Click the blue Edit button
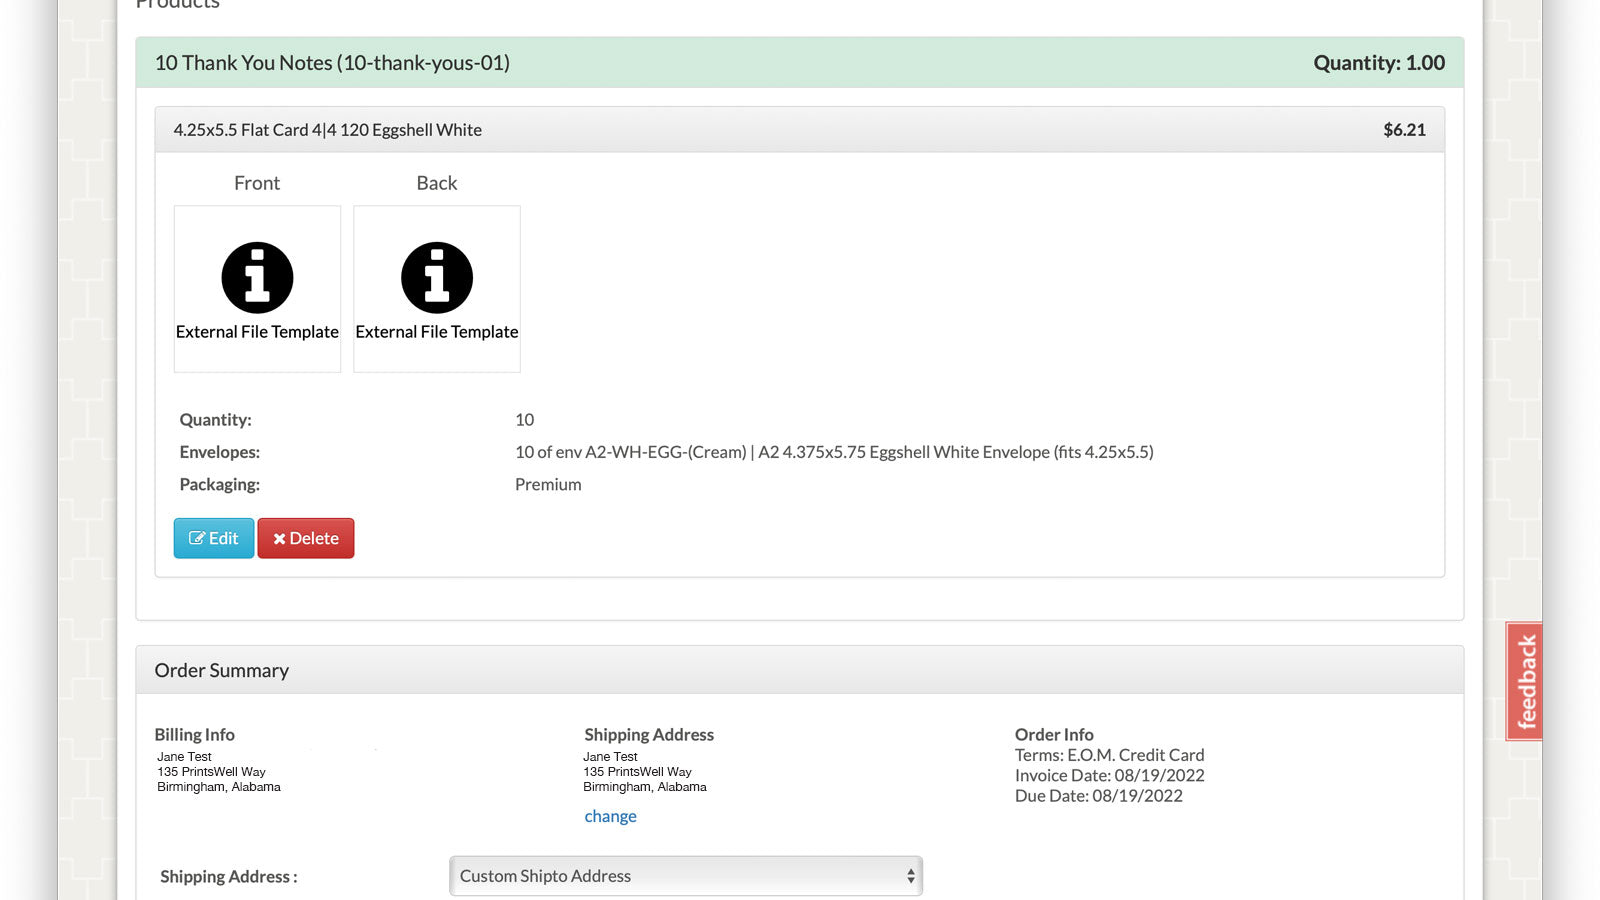The image size is (1600, 900). [214, 538]
